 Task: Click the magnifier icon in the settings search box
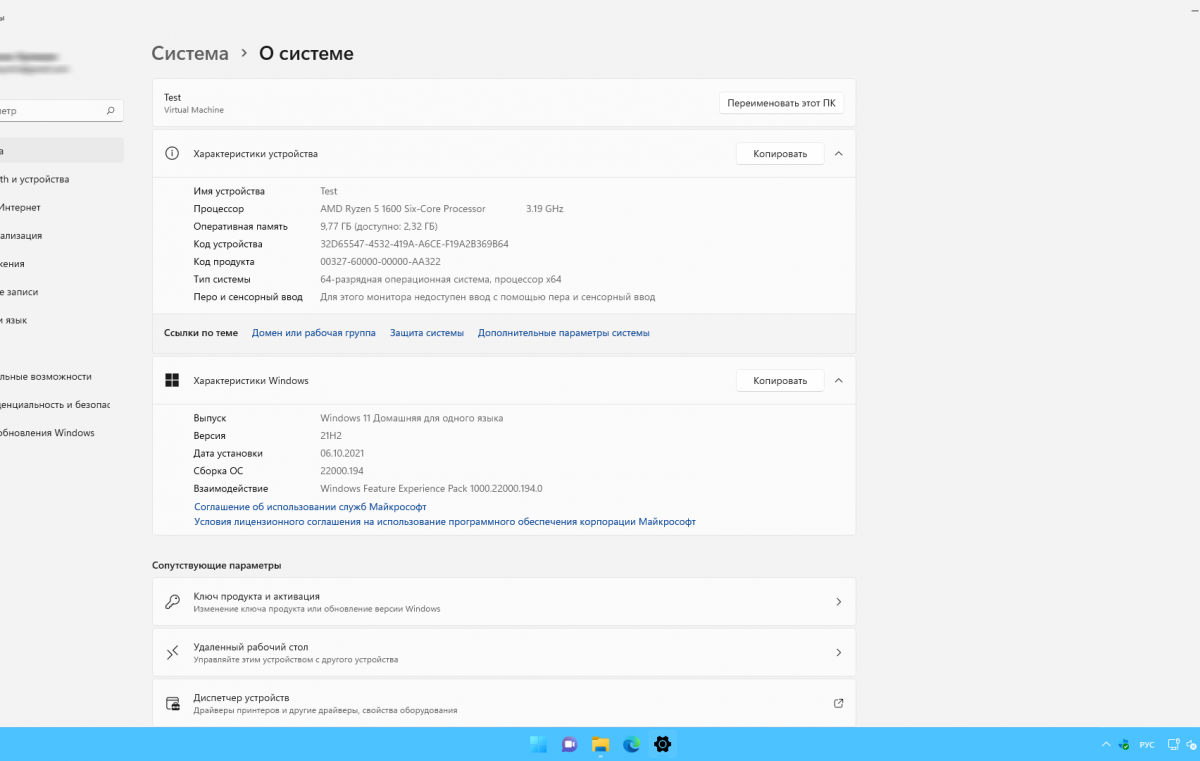coord(111,111)
